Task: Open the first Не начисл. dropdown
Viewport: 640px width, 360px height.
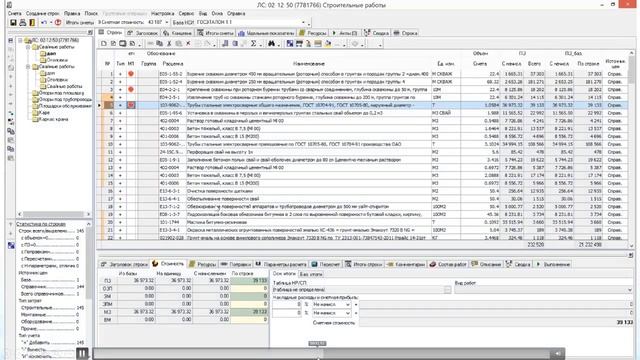Action: tap(348, 305)
